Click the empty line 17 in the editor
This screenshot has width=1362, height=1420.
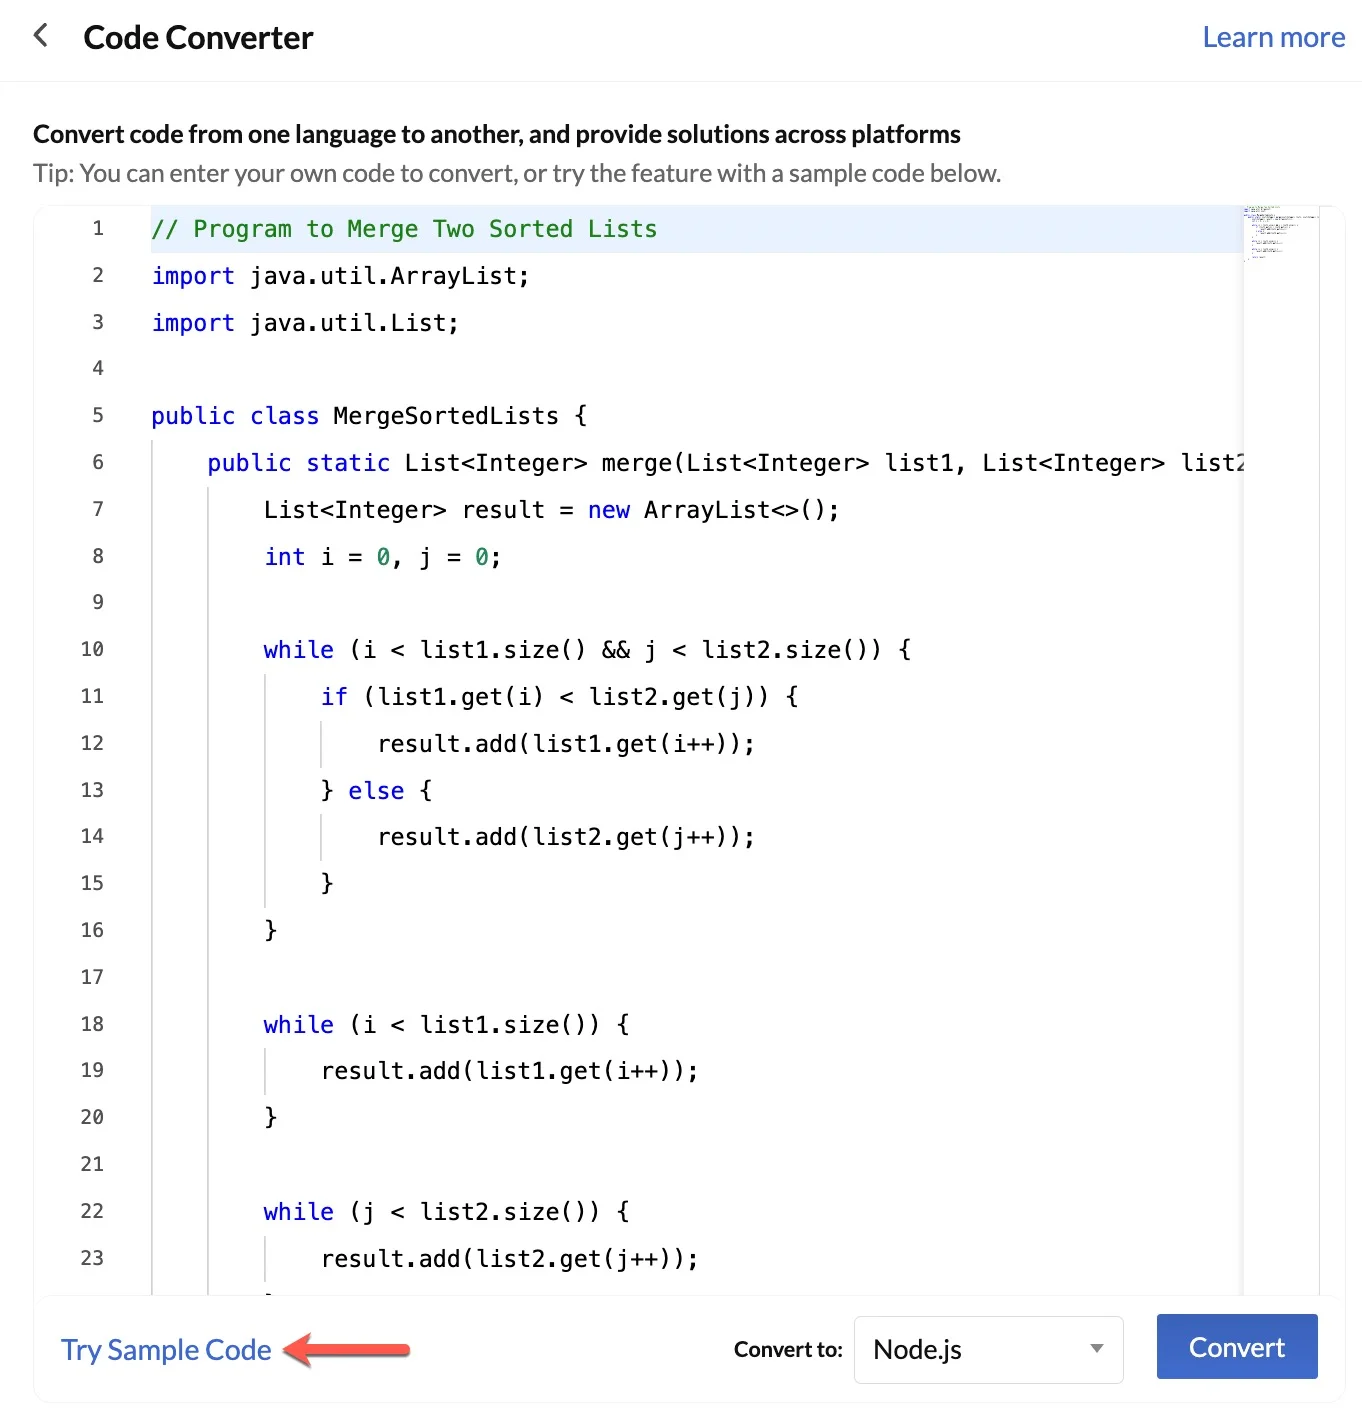[x=696, y=978]
